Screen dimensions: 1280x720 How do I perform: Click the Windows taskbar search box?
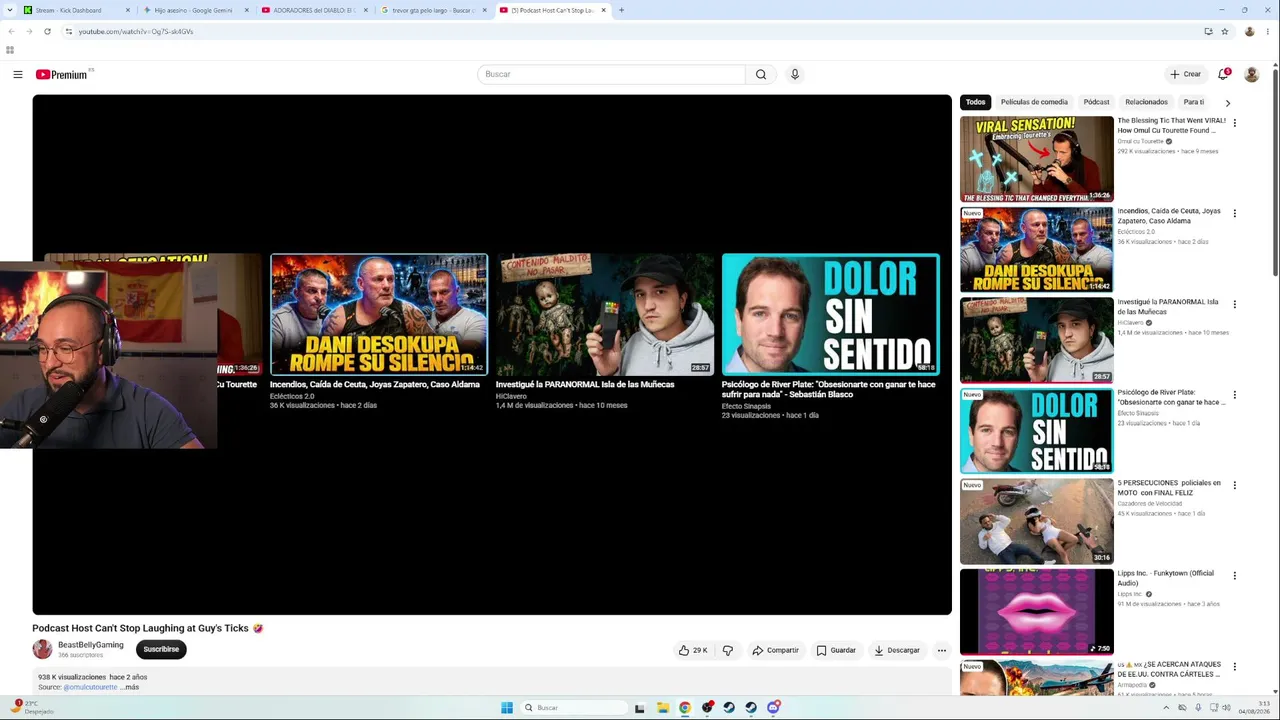576,708
